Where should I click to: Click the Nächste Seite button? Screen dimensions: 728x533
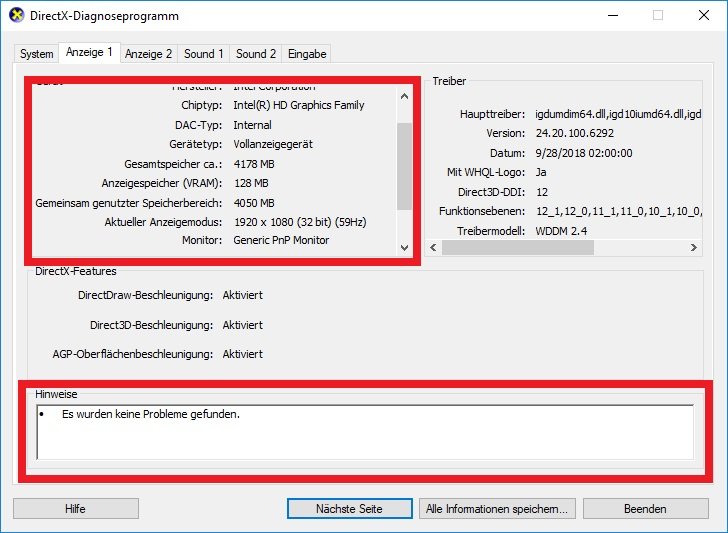click(x=350, y=508)
